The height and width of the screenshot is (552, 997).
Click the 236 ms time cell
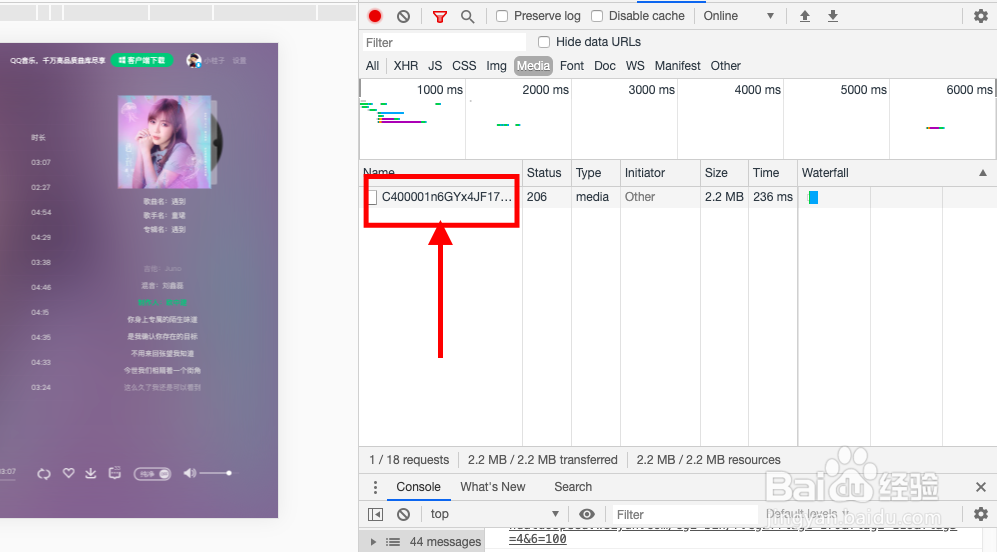(773, 197)
